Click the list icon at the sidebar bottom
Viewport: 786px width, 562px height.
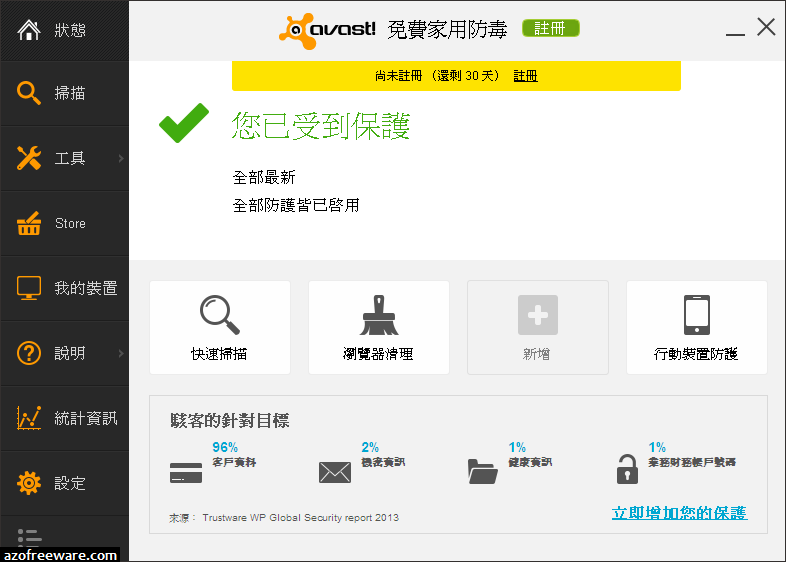pyautogui.click(x=30, y=537)
